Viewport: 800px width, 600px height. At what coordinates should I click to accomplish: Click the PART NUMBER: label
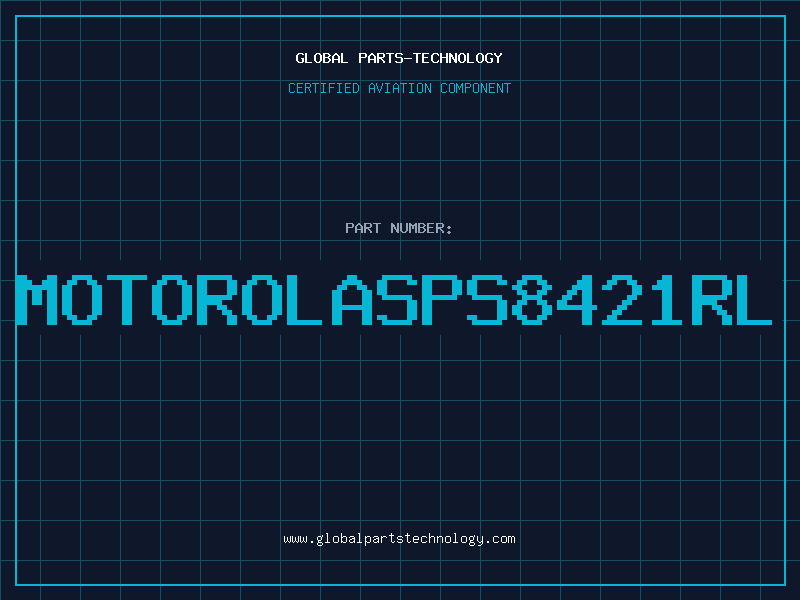tap(399, 228)
